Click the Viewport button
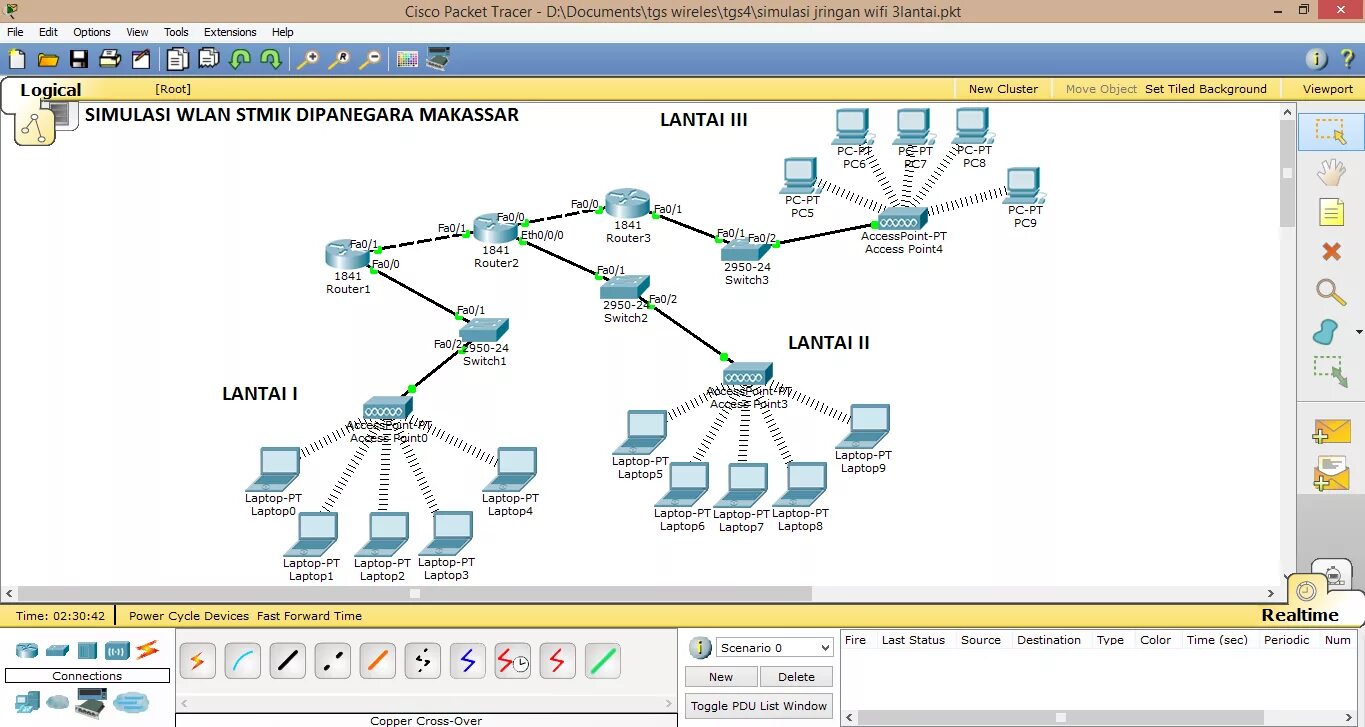The image size is (1365, 727). (x=1327, y=89)
